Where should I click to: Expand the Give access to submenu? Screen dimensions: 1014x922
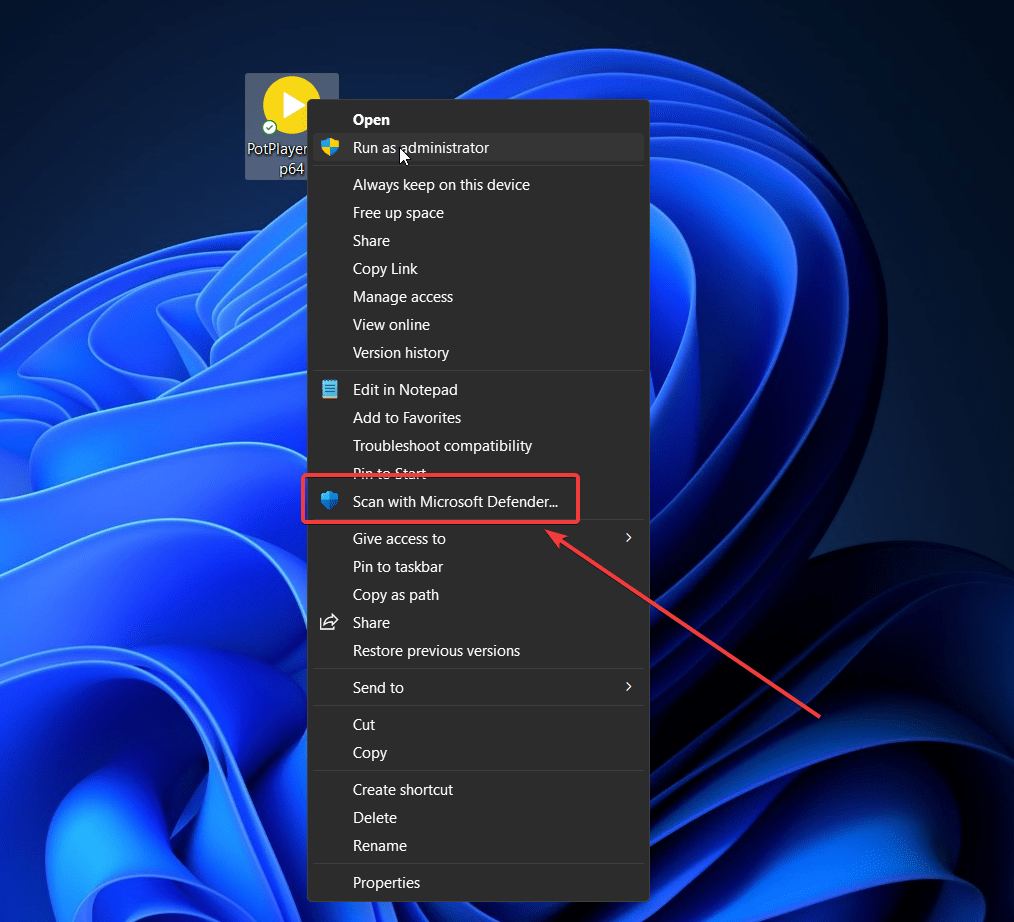tap(399, 538)
